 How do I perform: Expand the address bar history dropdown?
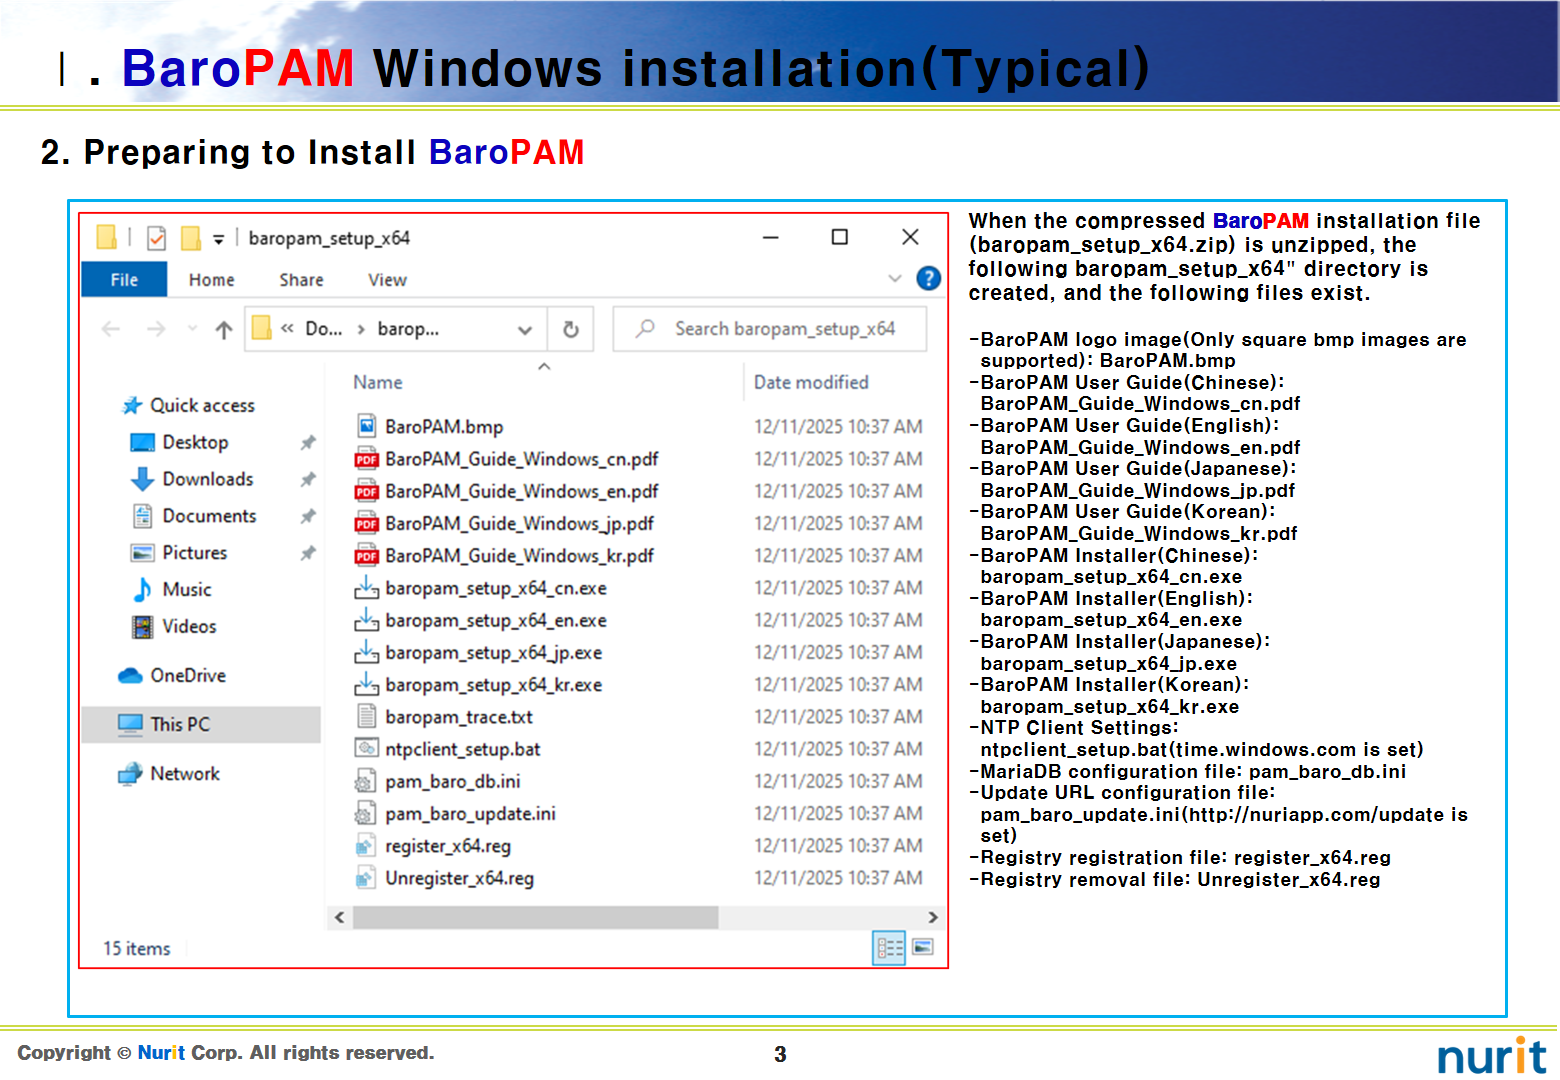(x=525, y=329)
